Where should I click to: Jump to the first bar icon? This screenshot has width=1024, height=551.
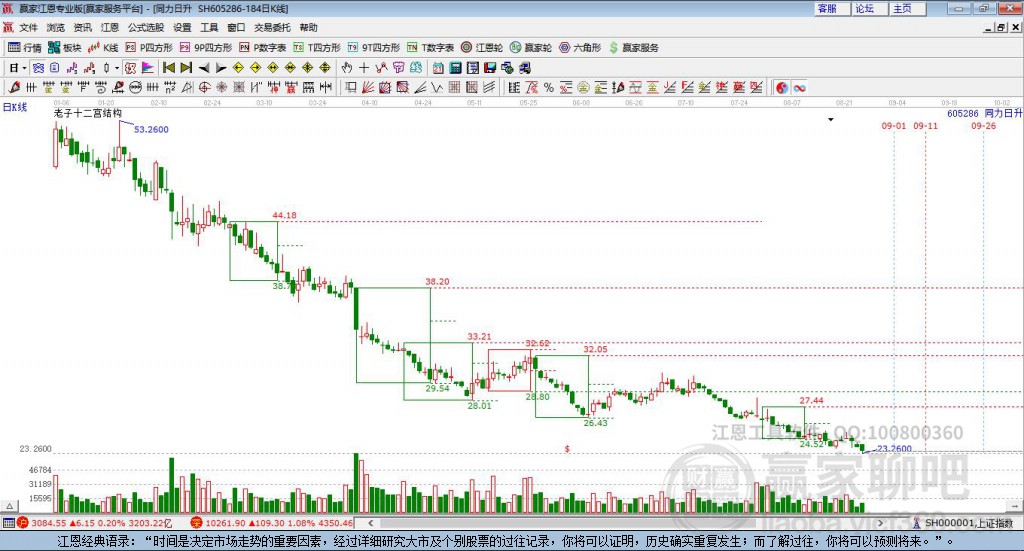168,68
